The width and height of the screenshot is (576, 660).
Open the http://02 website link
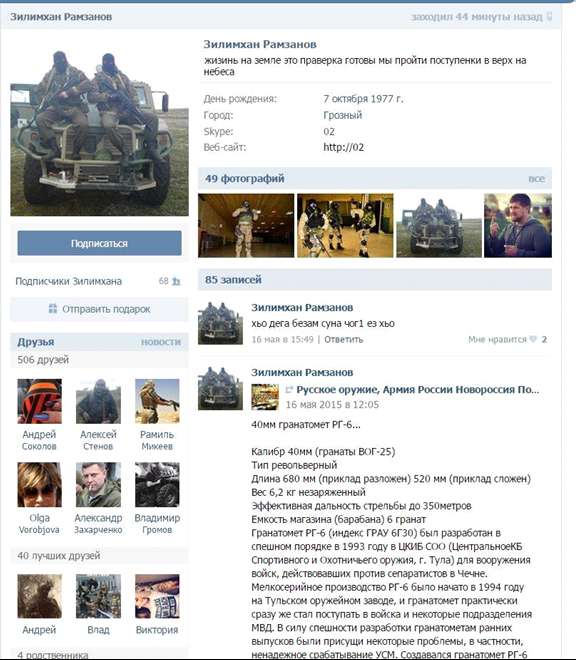(344, 147)
